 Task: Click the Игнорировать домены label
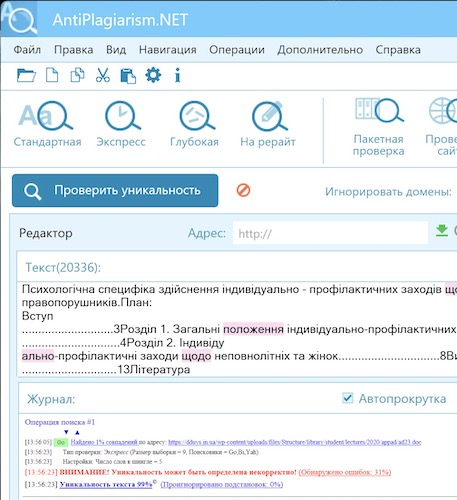388,192
